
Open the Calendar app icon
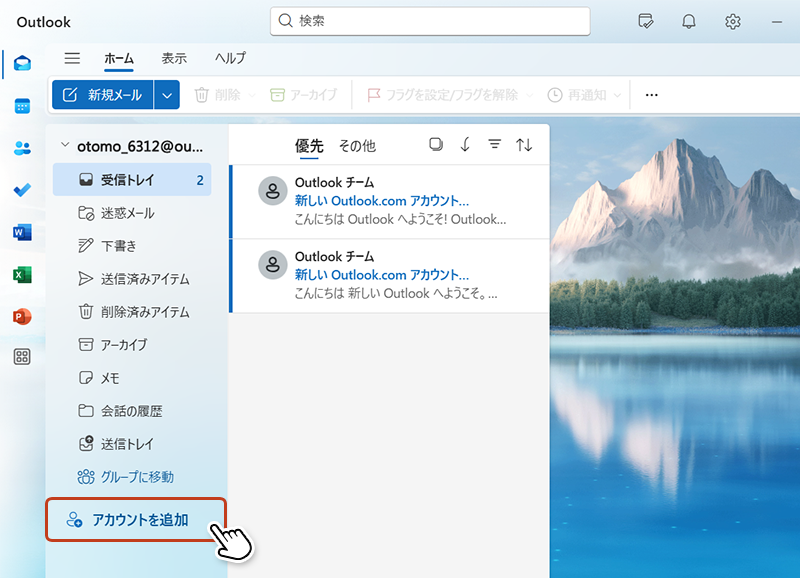(x=22, y=106)
